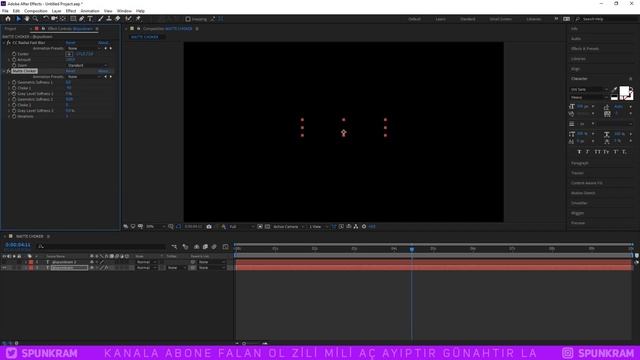This screenshot has width=640, height=360.
Task: Select the Unified Camera tool
Action: (x=54, y=19)
